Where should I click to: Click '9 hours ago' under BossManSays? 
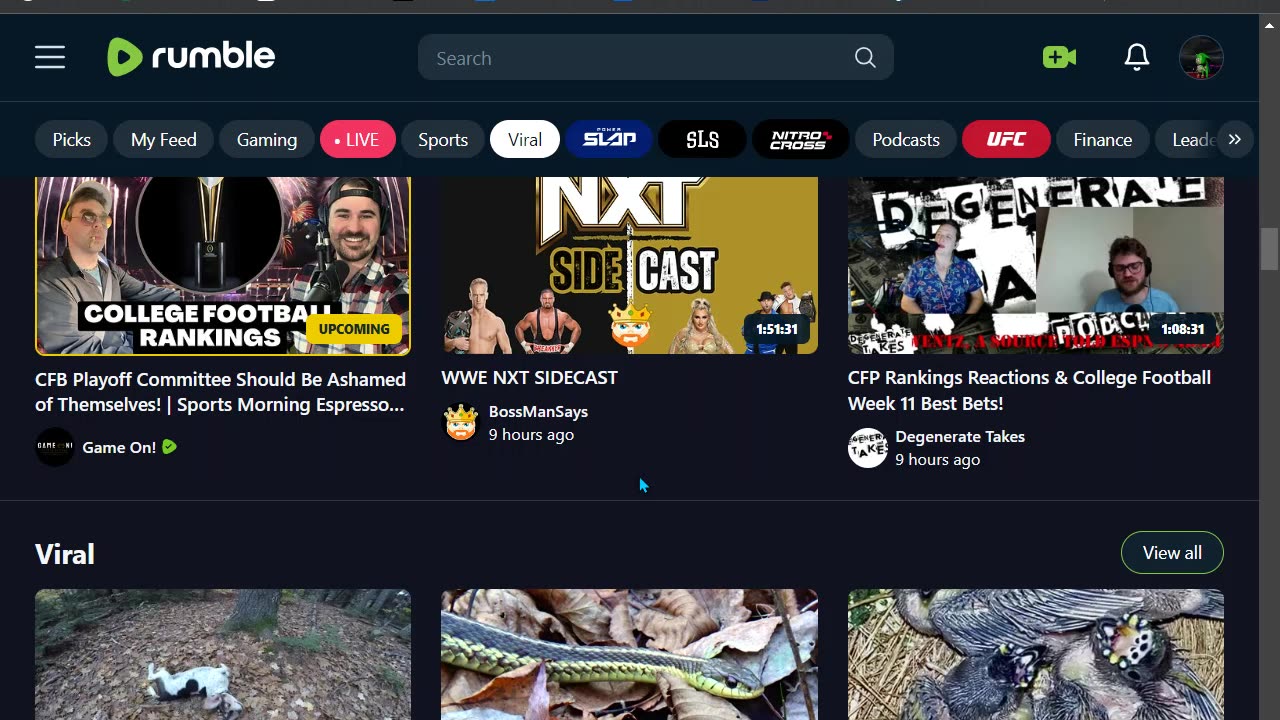[531, 434]
